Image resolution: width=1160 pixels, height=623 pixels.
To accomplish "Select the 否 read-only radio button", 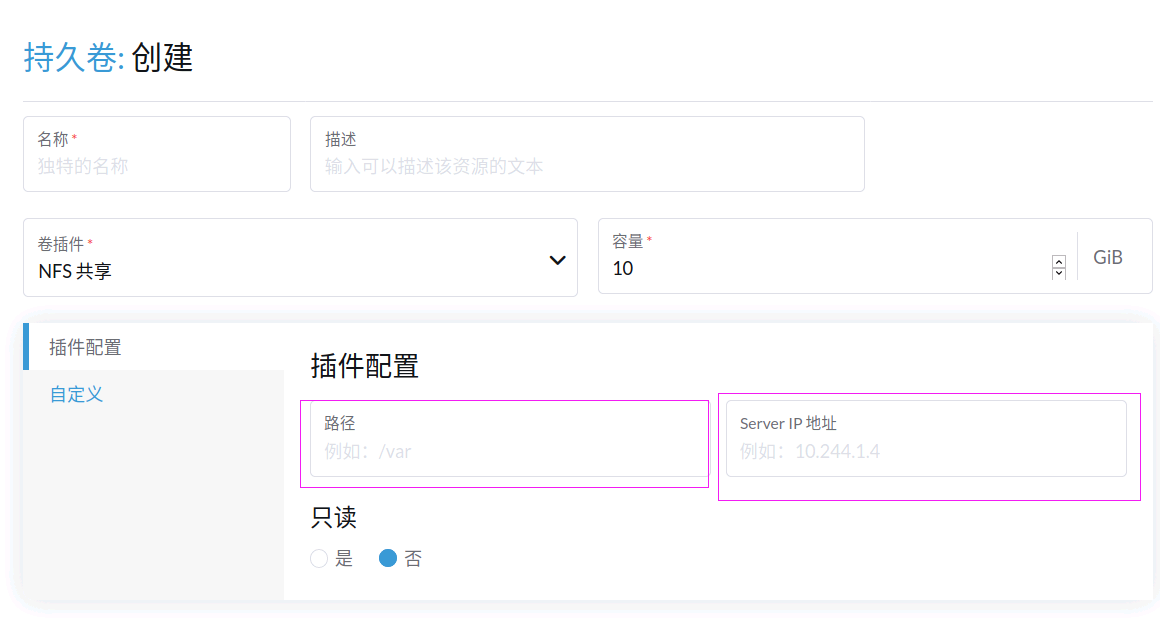I will point(388,559).
